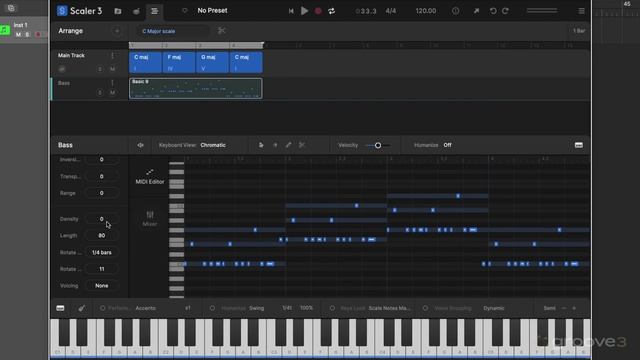This screenshot has width=640, height=360.
Task: Open the MIDI Editor tab
Action: point(150,177)
